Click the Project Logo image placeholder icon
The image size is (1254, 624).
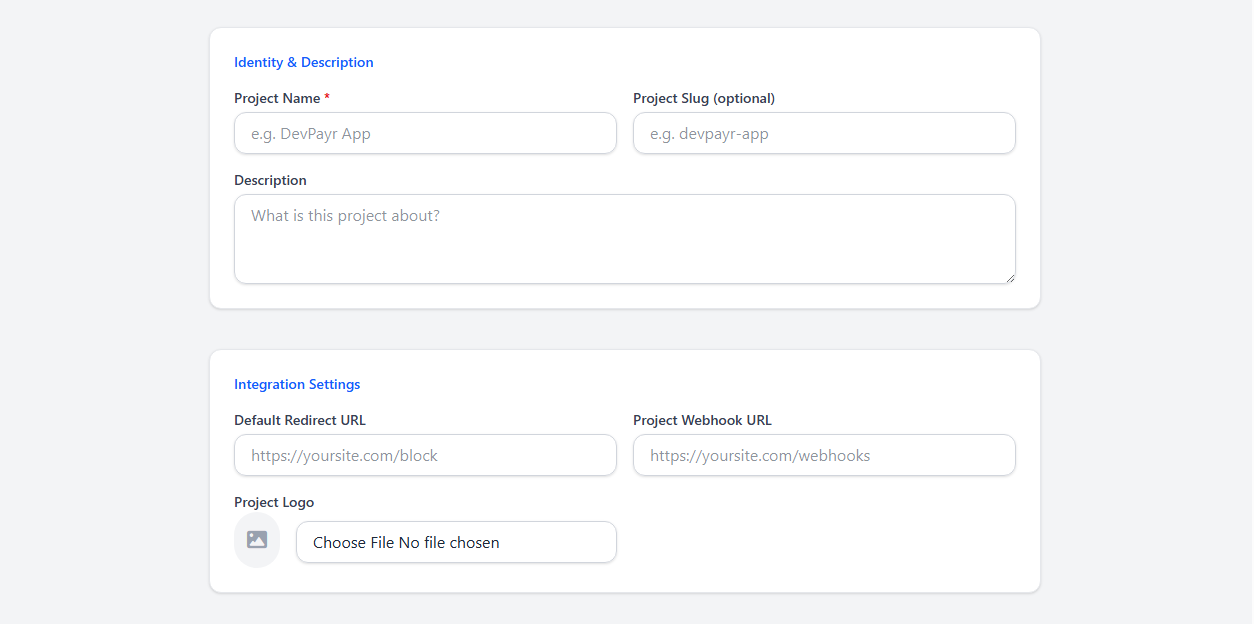click(x=257, y=540)
